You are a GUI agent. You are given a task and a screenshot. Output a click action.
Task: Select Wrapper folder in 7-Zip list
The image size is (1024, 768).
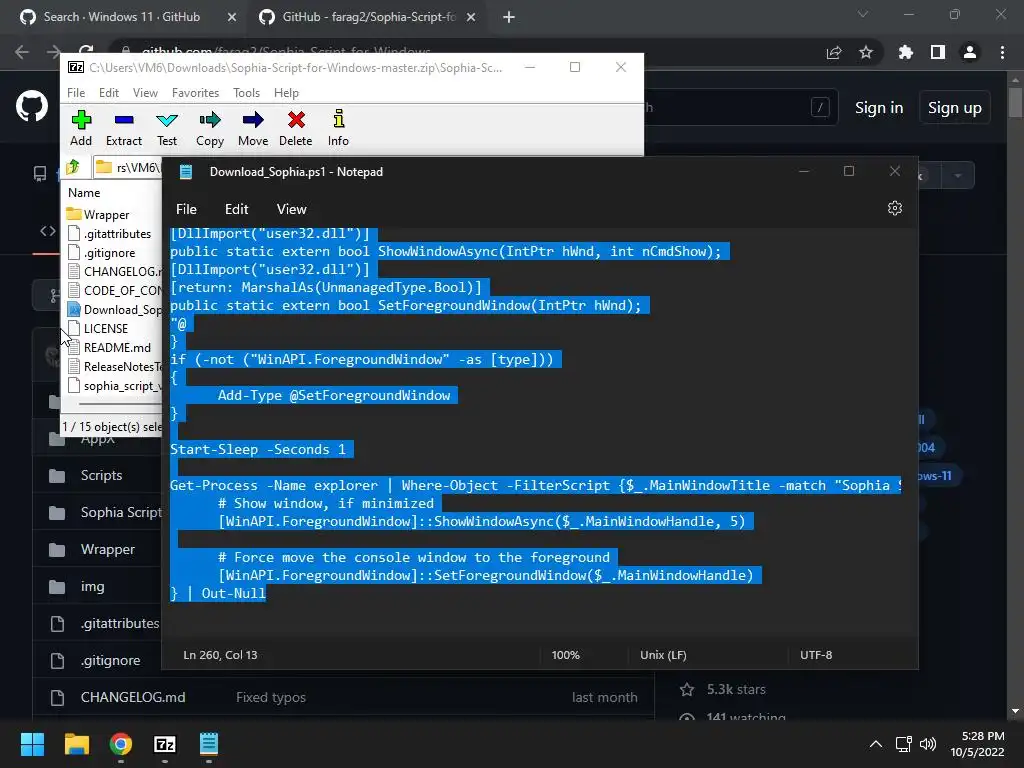click(x=106, y=214)
